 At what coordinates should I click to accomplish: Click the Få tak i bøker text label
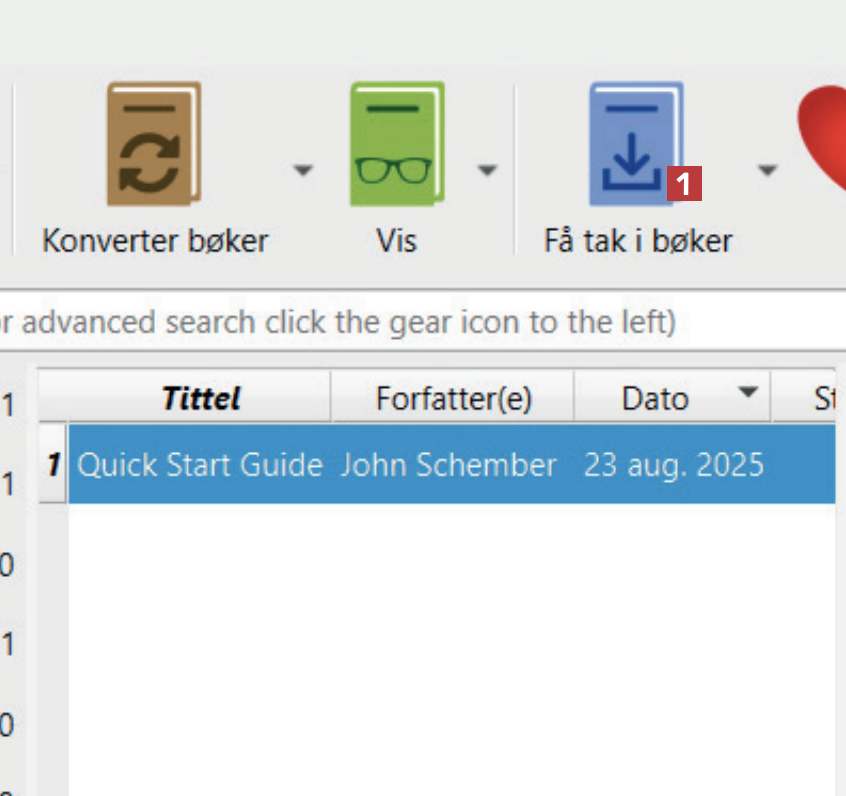coord(638,241)
